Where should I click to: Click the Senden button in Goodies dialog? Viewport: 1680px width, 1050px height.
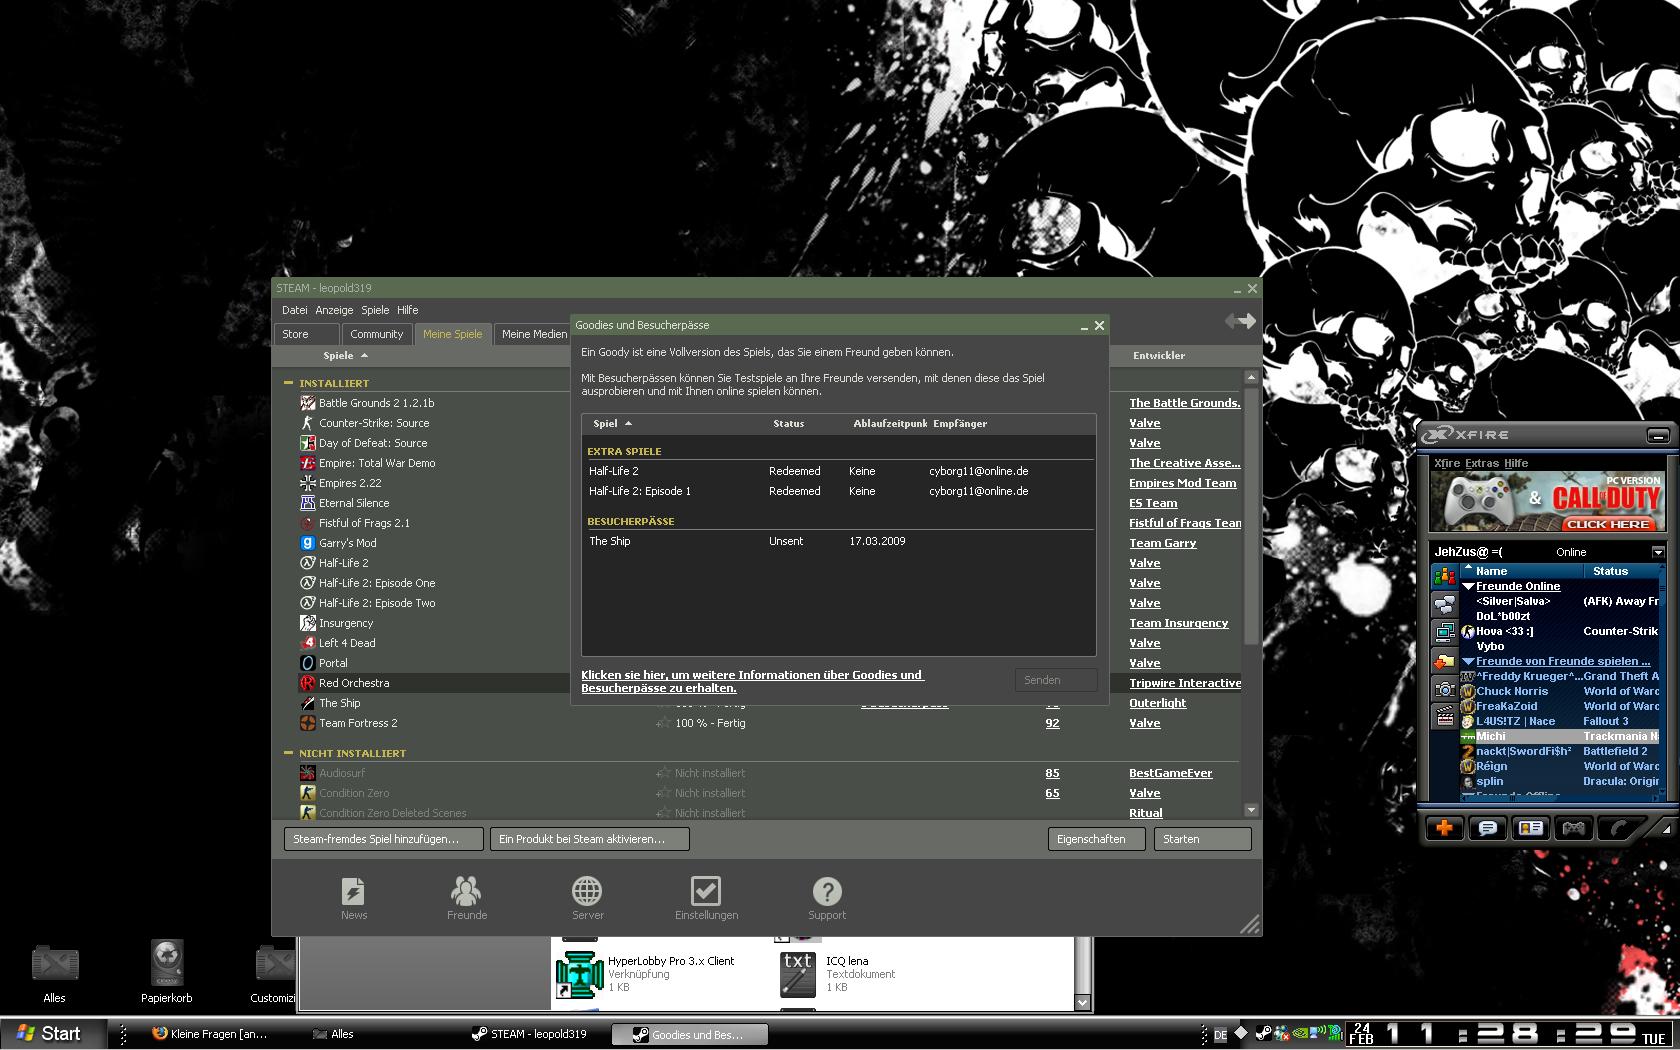point(1056,680)
